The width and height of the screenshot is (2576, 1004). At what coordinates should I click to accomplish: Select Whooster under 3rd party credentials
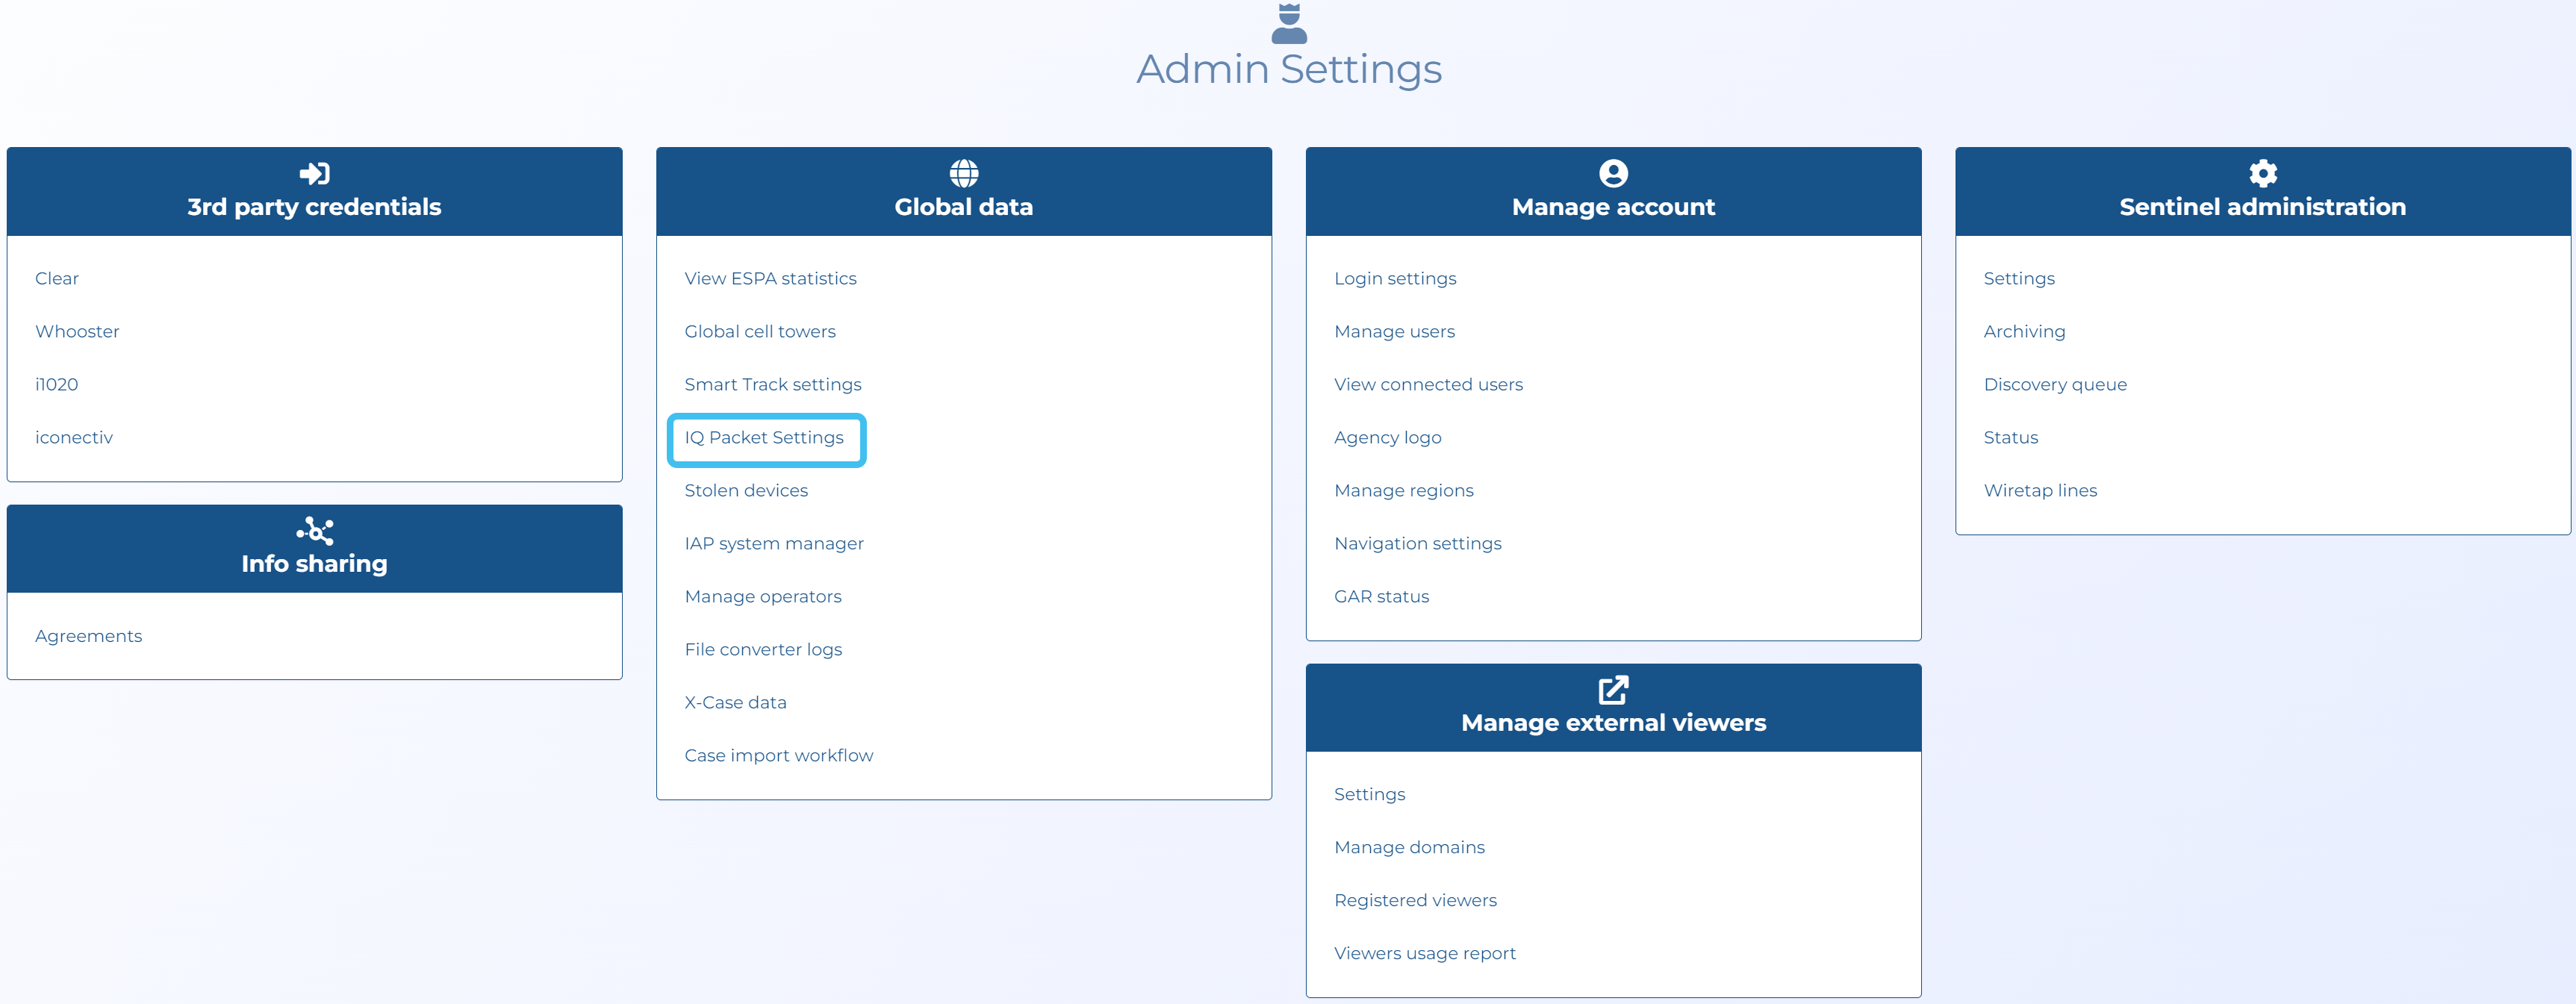77,330
